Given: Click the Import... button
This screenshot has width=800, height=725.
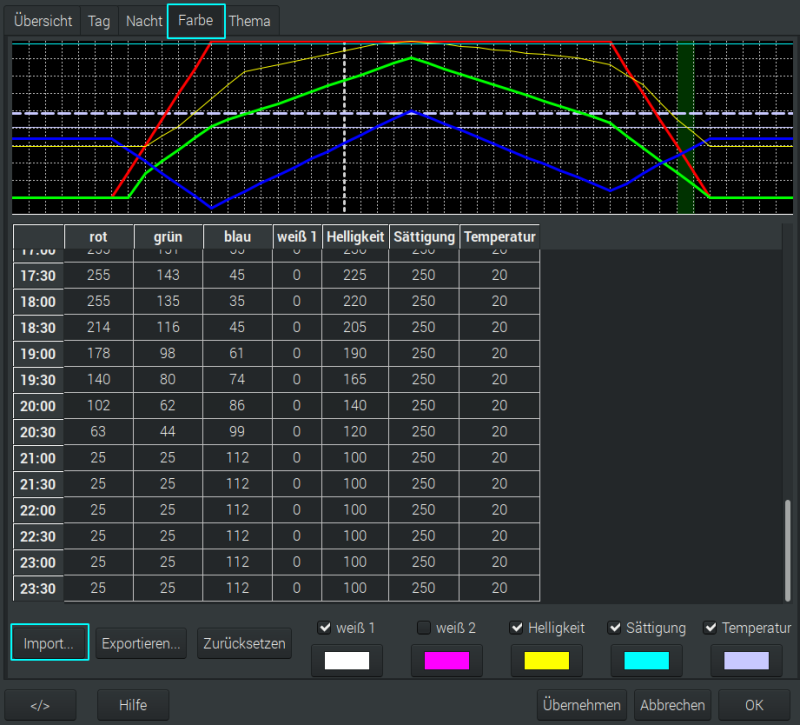Looking at the screenshot, I should [49, 643].
